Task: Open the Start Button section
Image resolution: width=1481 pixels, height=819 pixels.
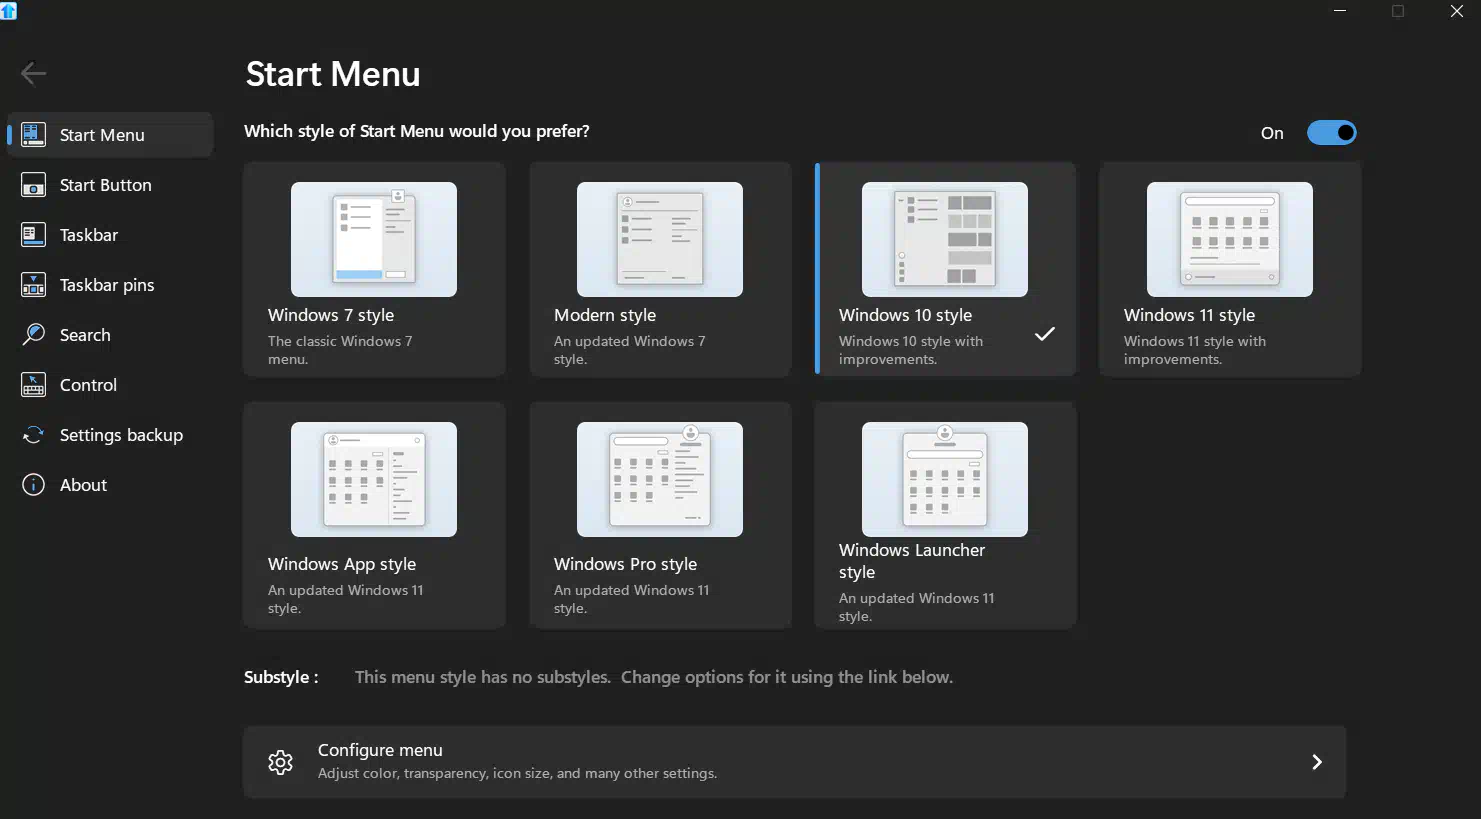Action: (x=110, y=185)
